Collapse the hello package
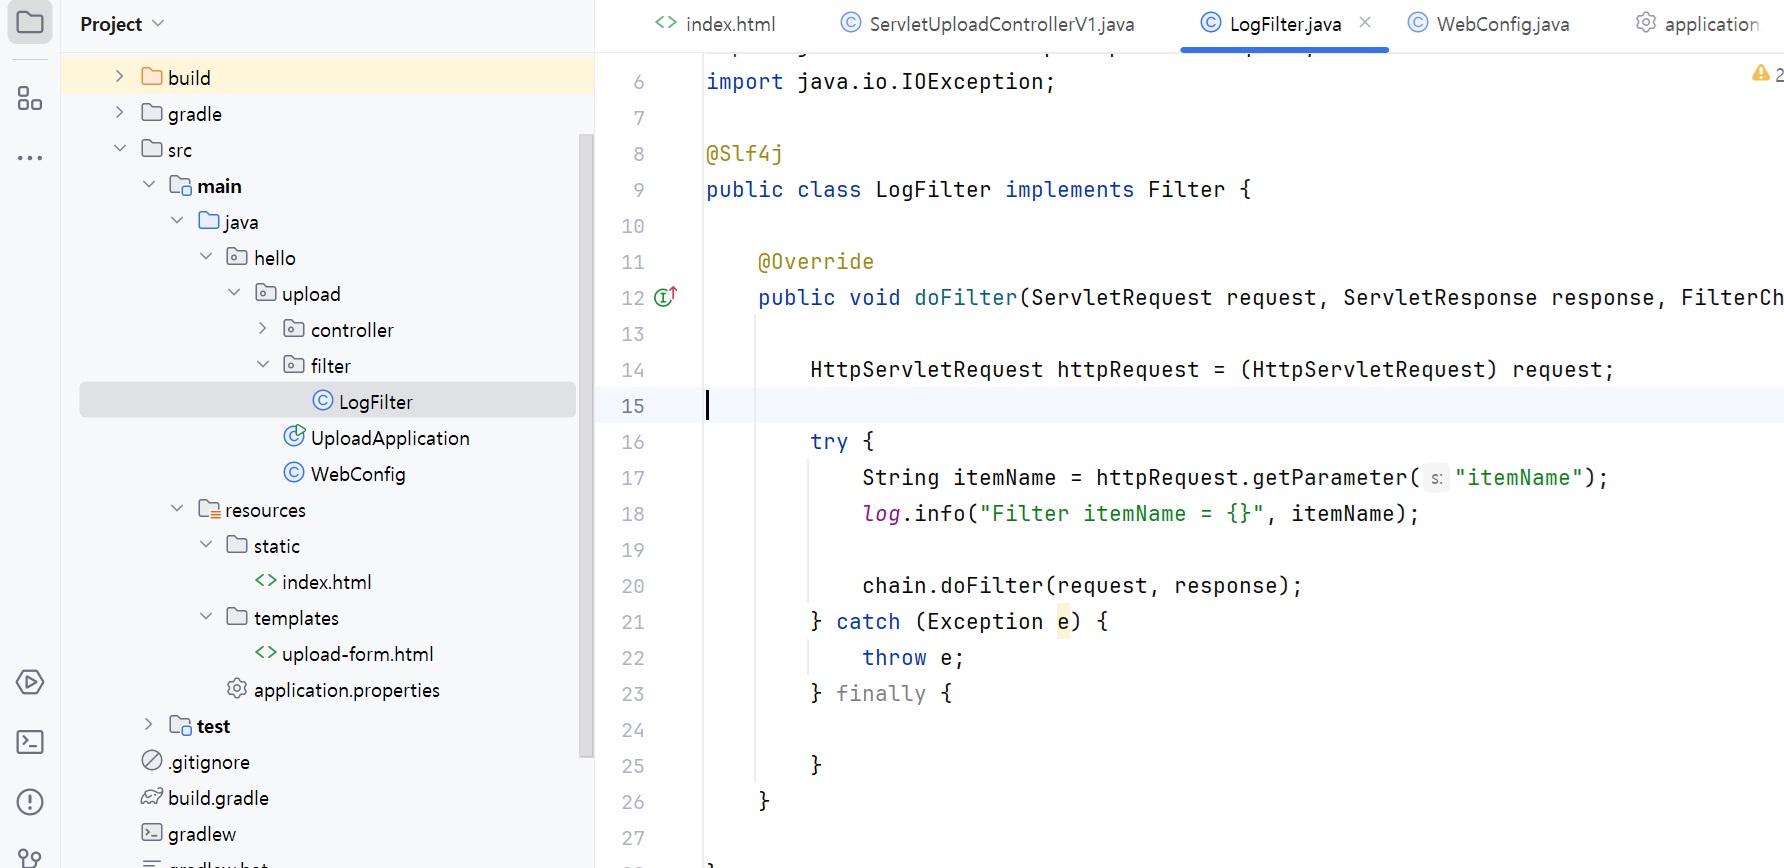The width and height of the screenshot is (1784, 868). (206, 257)
